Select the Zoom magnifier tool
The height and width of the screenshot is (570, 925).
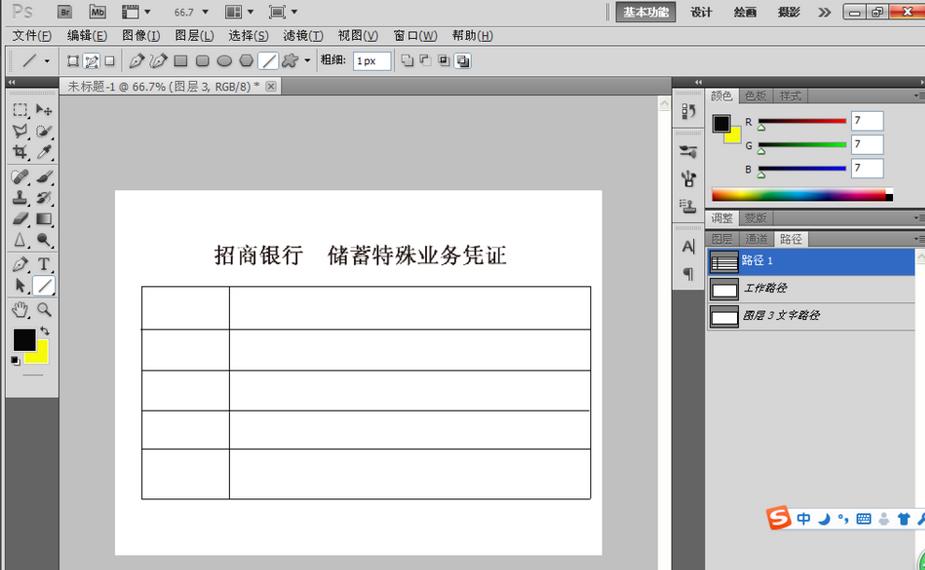point(44,309)
